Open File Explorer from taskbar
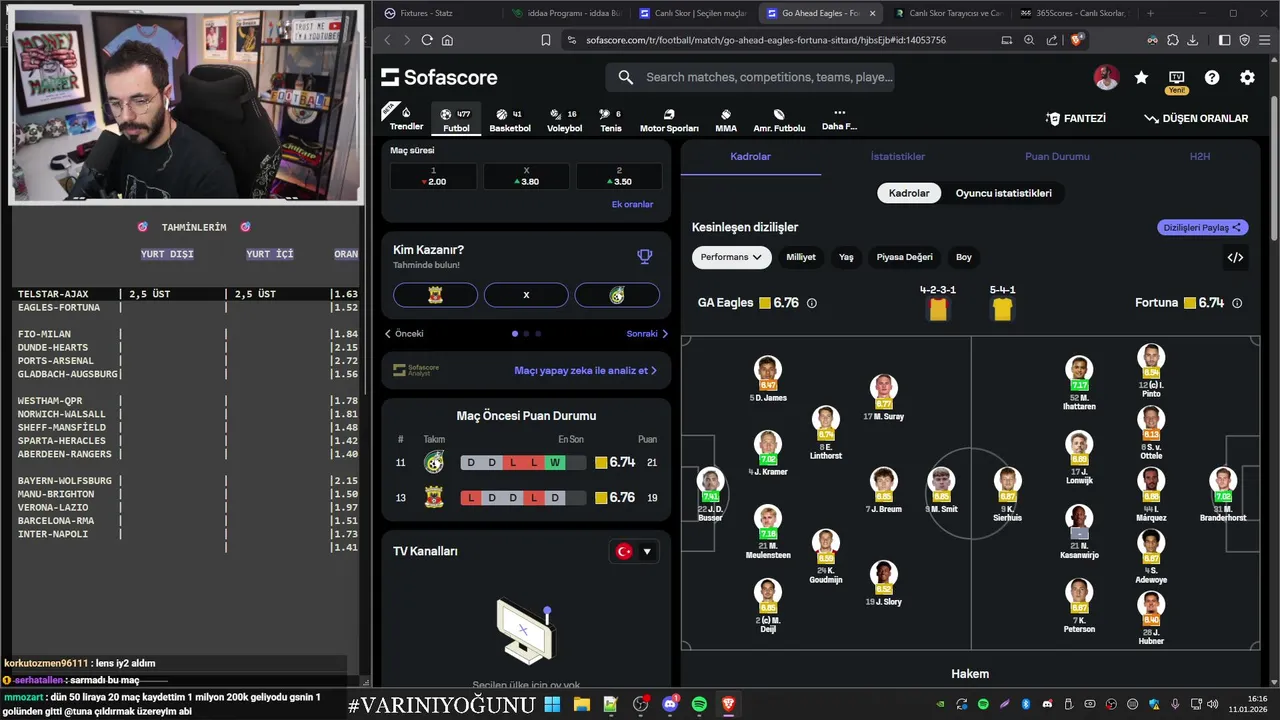Screen dimensions: 1280x720 pos(581,705)
